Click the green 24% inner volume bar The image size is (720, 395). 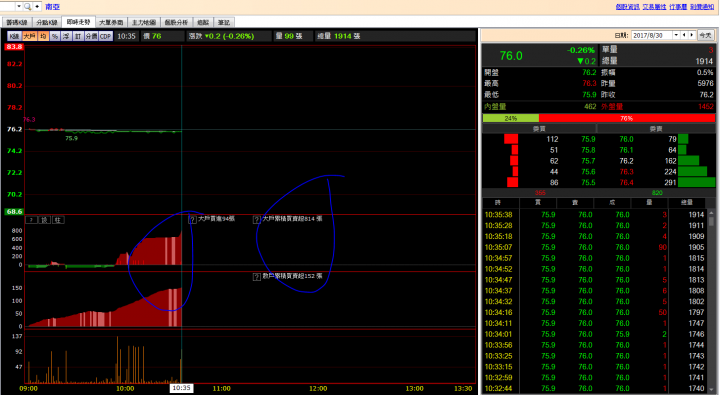tap(511, 118)
